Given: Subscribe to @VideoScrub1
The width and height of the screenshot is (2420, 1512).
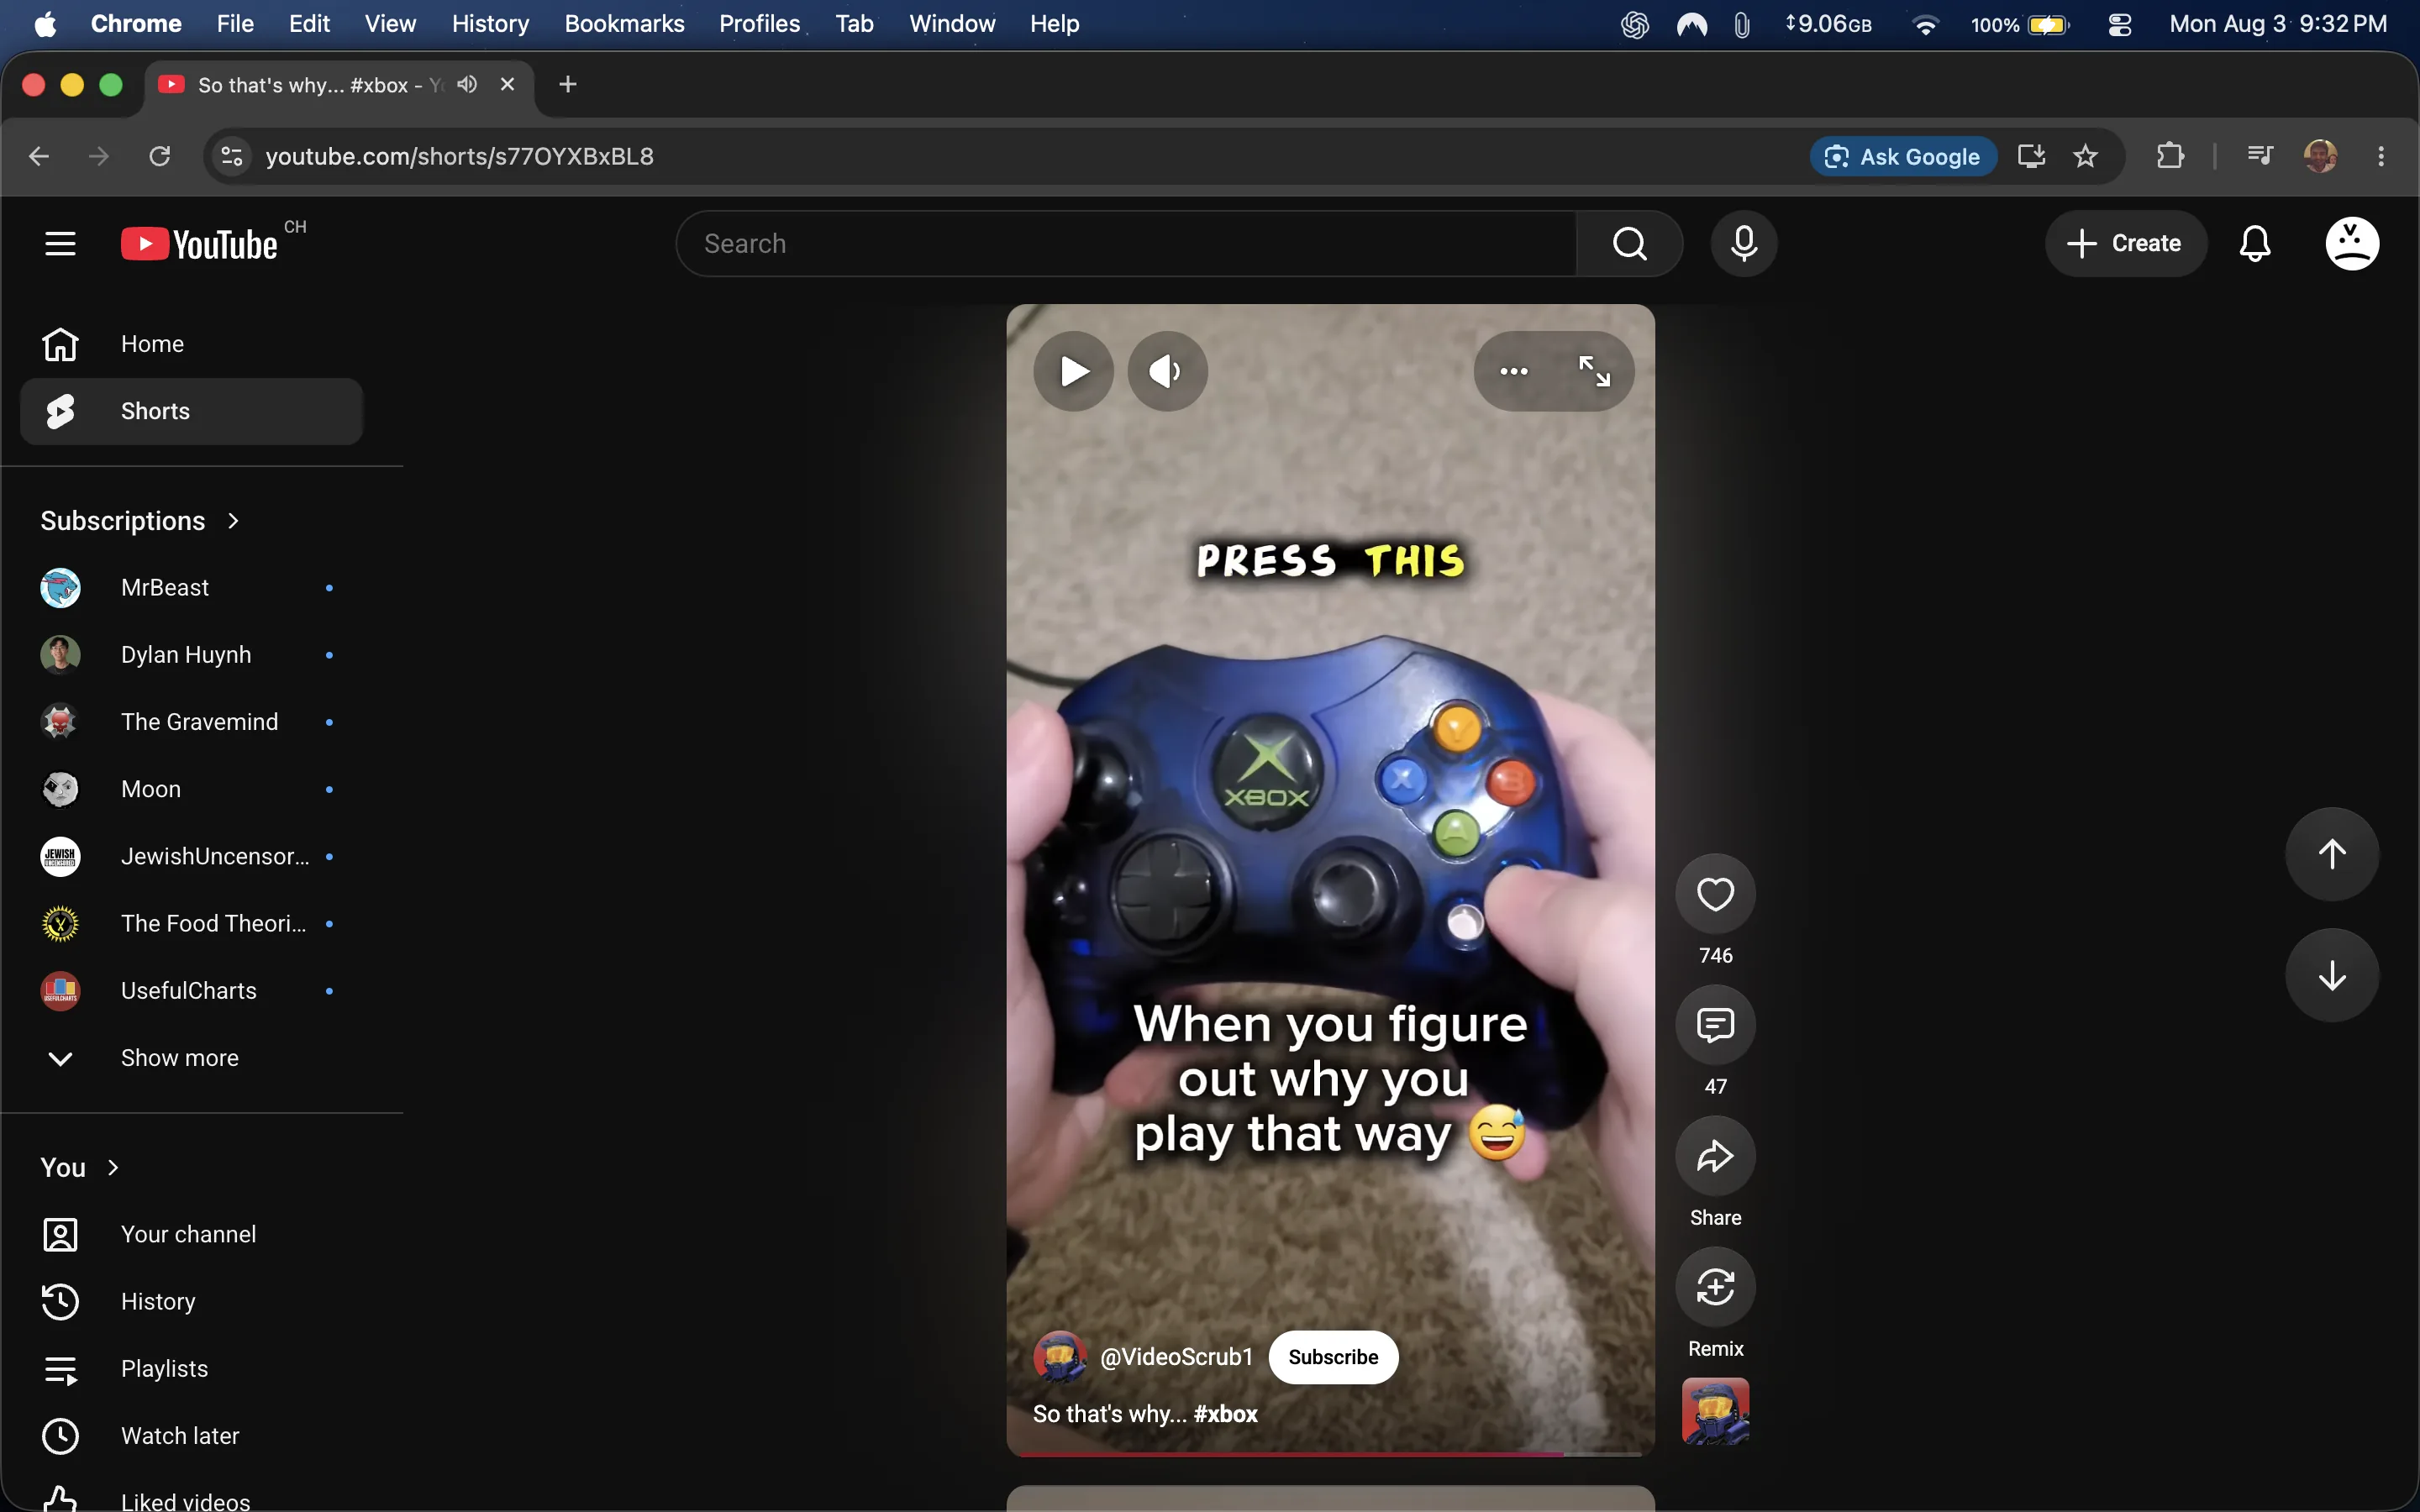Looking at the screenshot, I should 1333,1357.
